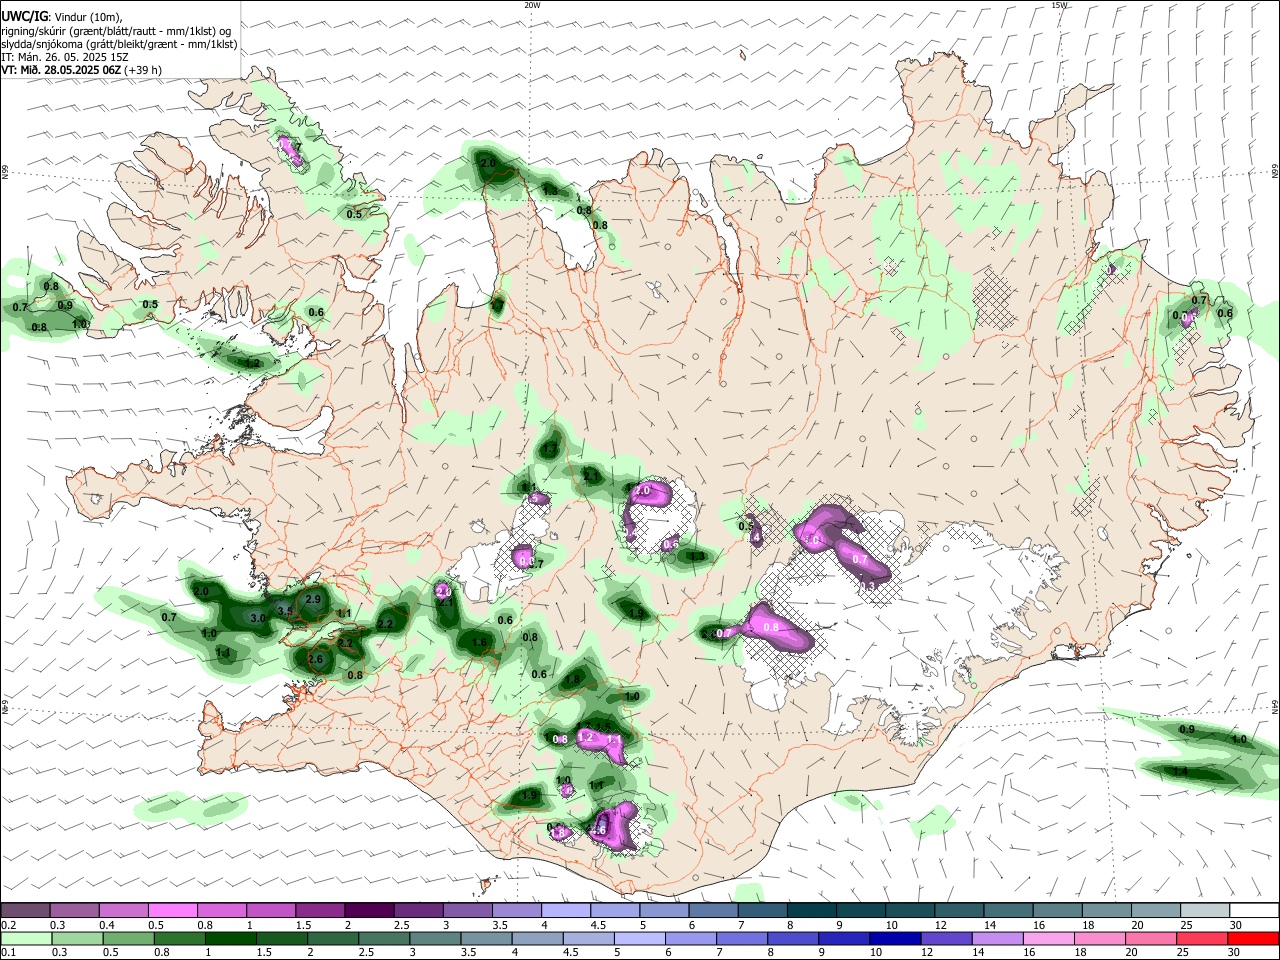Image resolution: width=1280 pixels, height=960 pixels.
Task: Click the '0.1' label in rain legend
Action: (8, 953)
